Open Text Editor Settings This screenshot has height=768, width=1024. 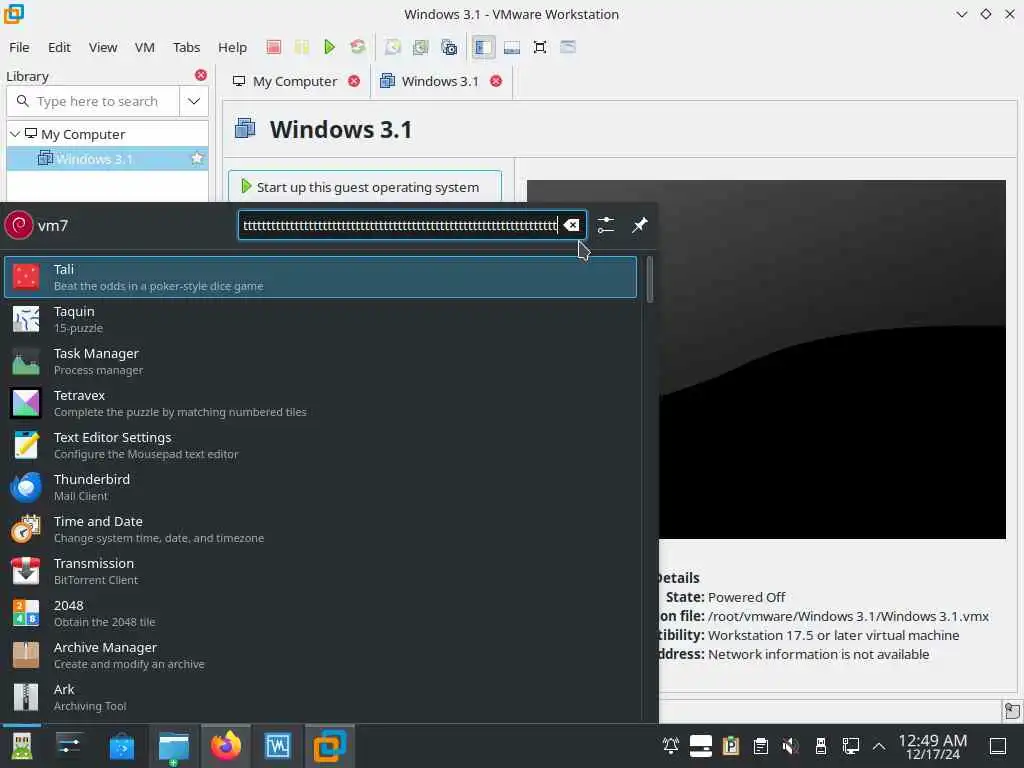[320, 445]
